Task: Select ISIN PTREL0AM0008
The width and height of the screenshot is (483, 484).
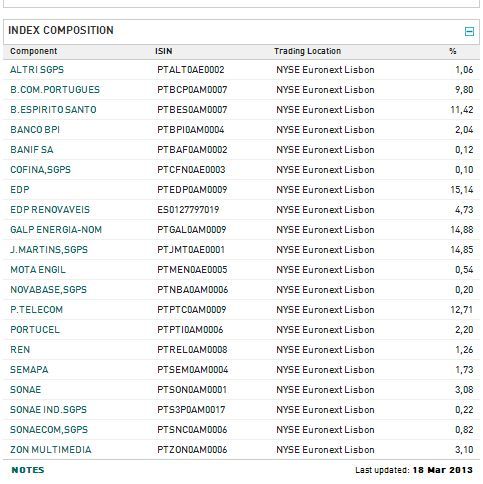Action: coord(192,350)
